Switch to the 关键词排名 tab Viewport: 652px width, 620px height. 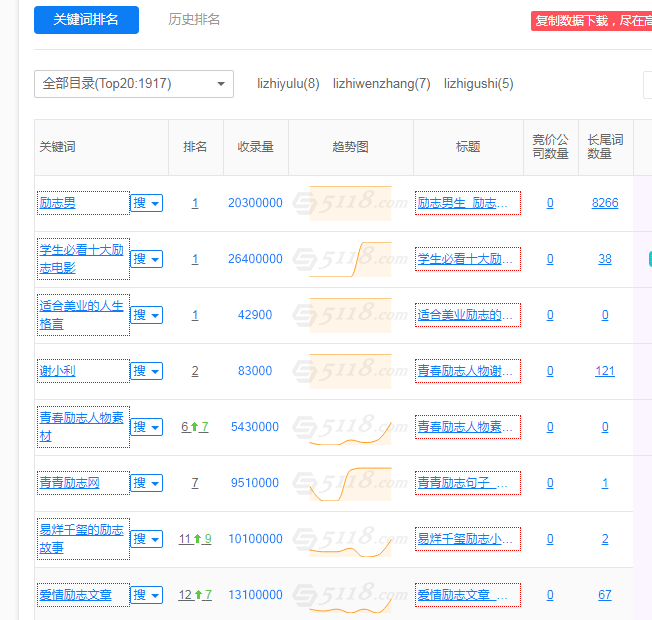coord(86,20)
